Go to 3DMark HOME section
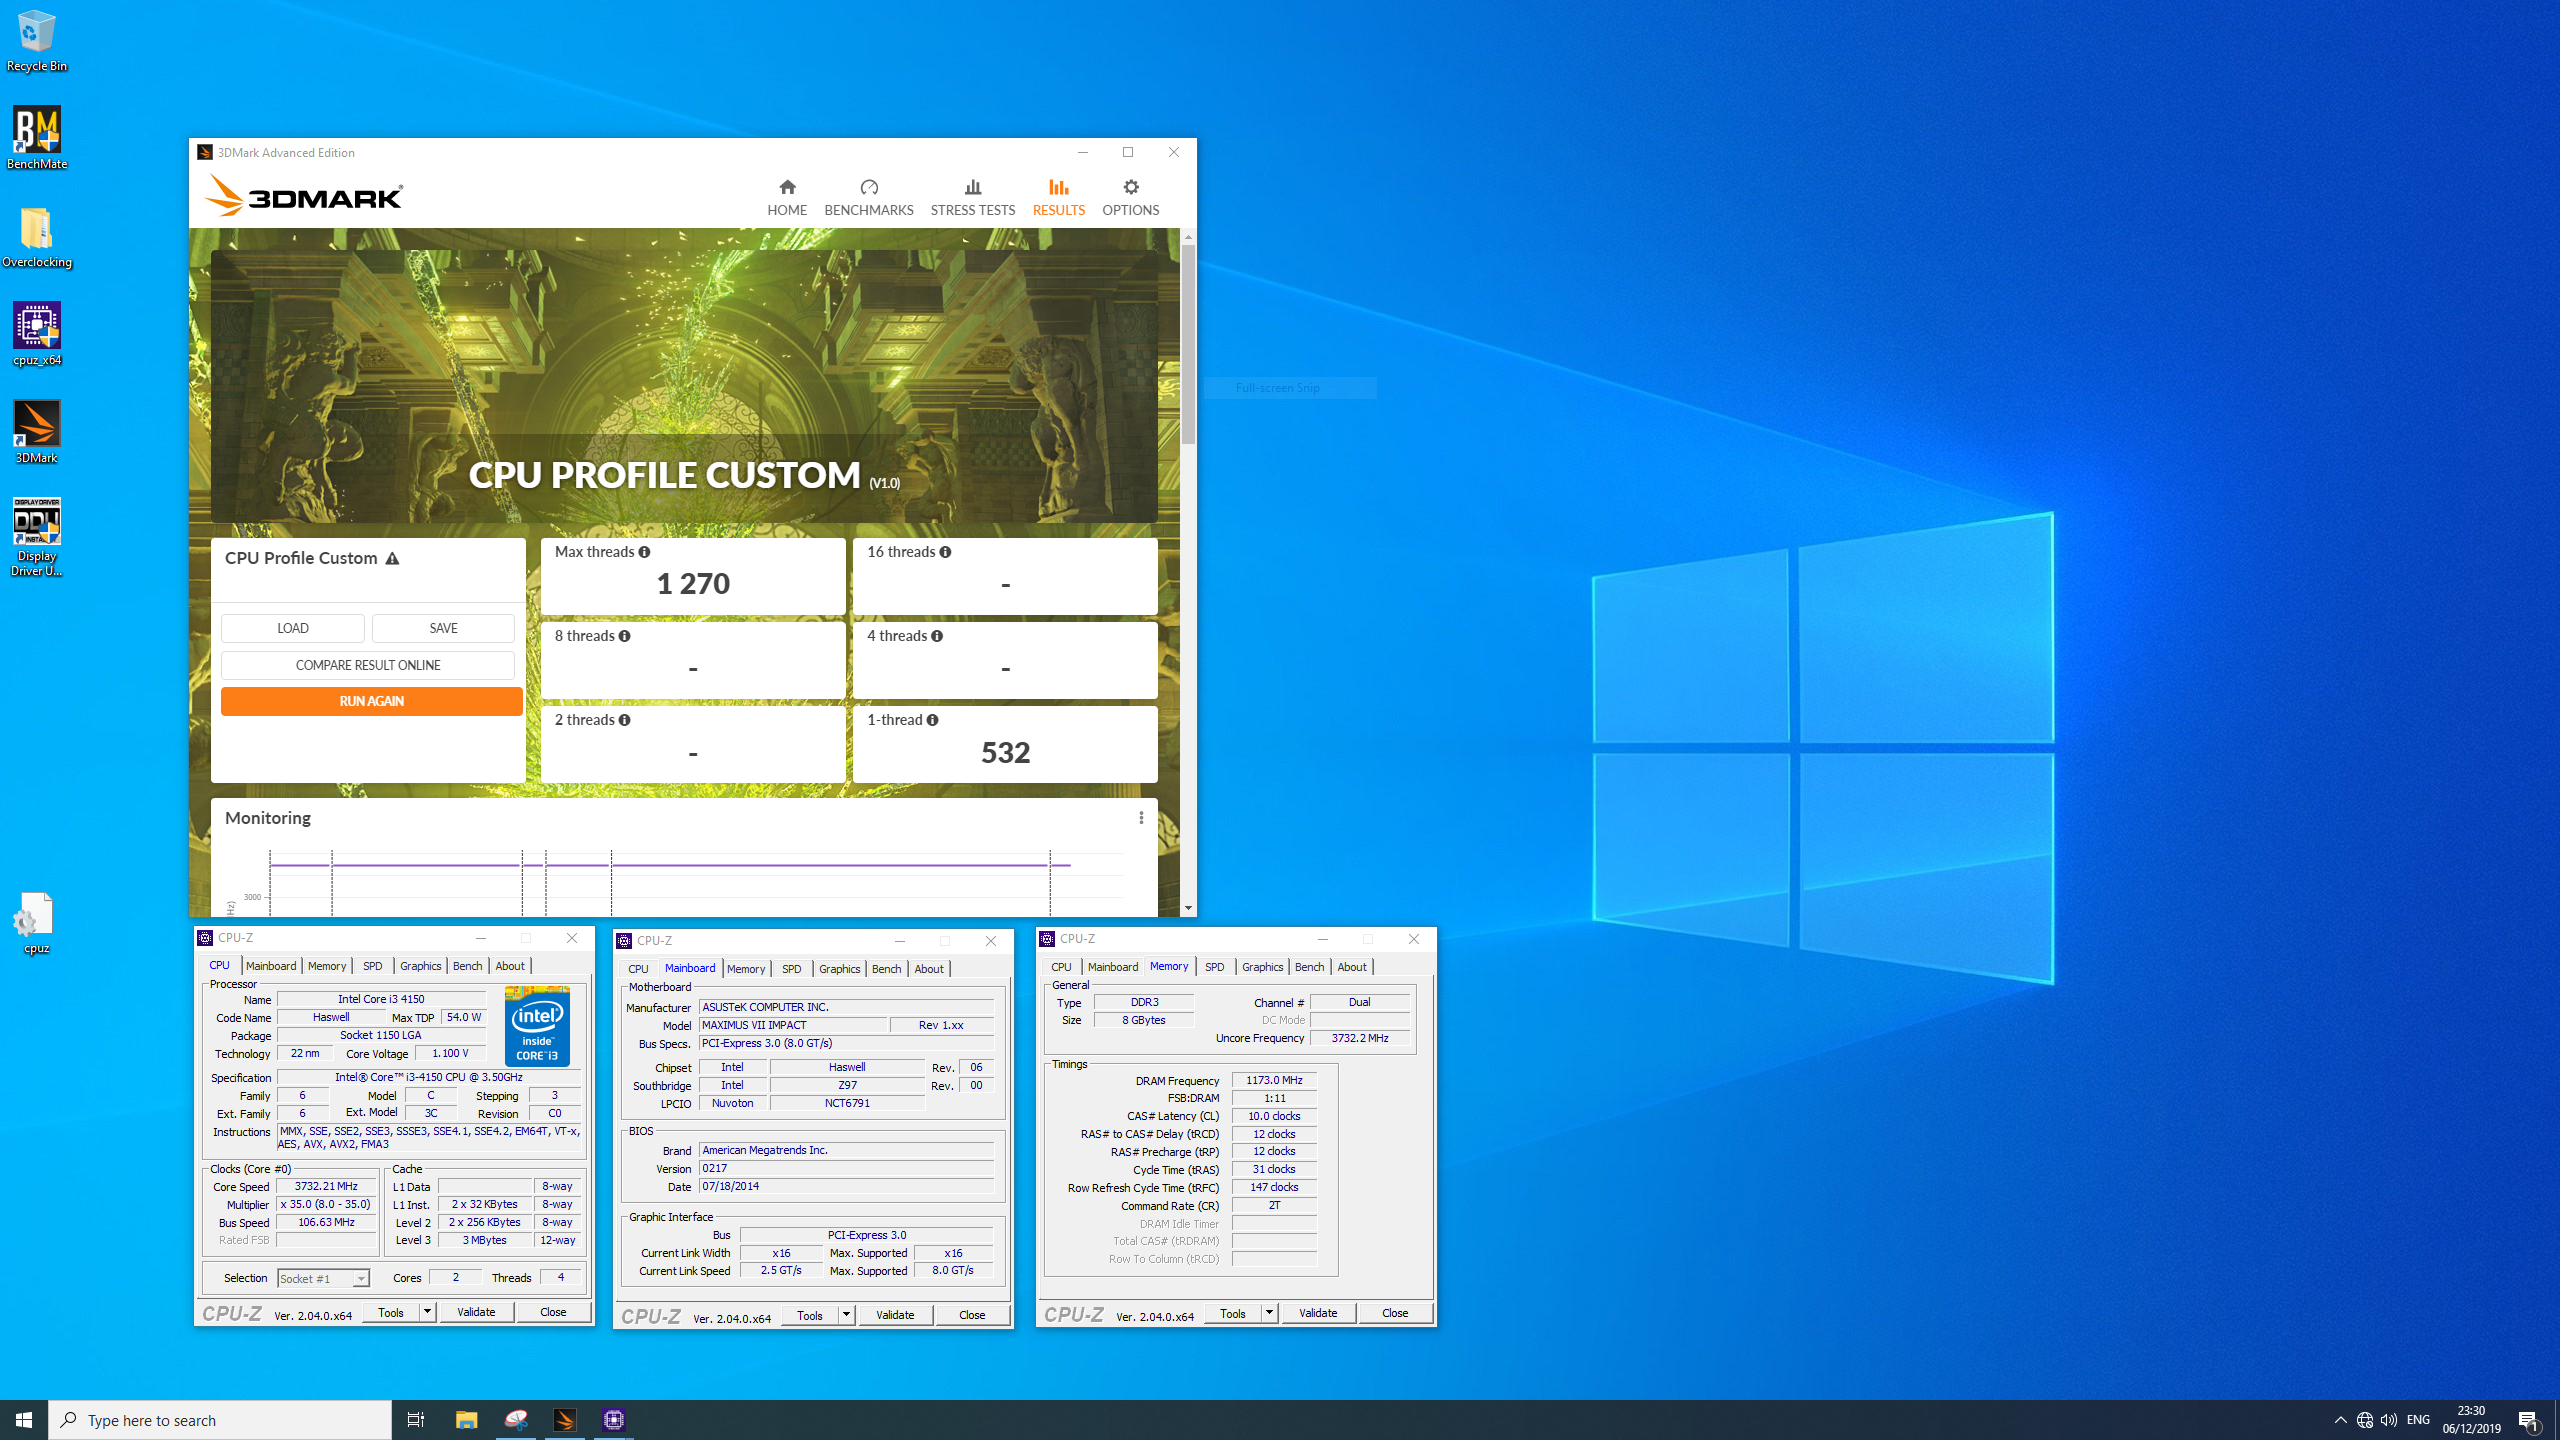The image size is (2560, 1440). click(787, 197)
